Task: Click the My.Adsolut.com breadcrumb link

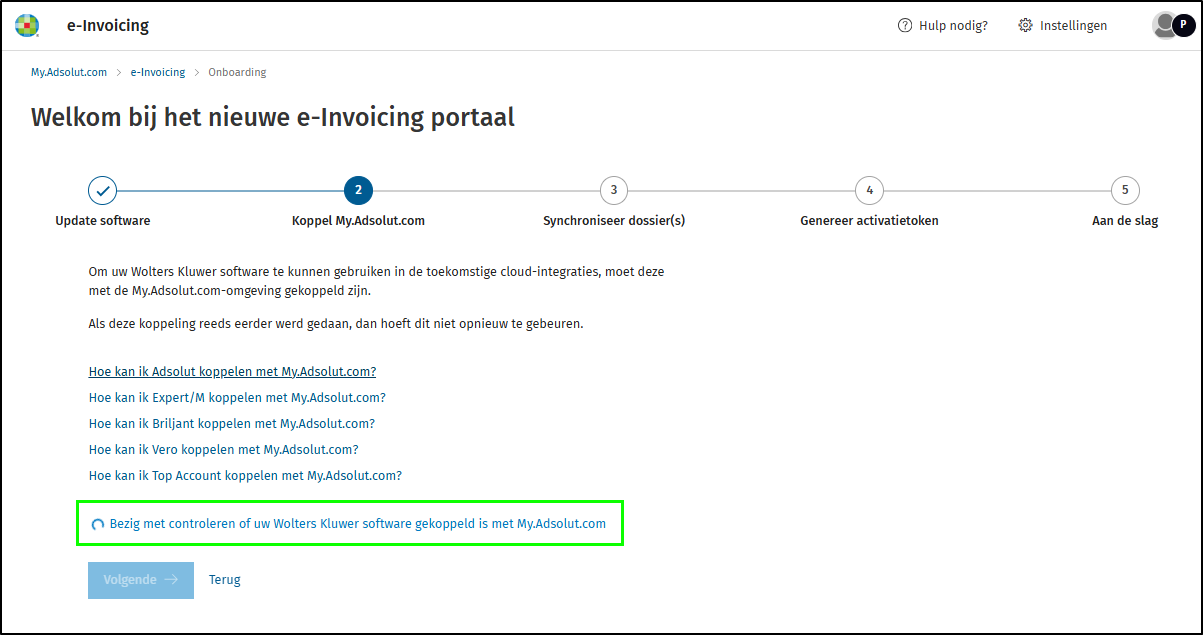Action: (x=69, y=72)
